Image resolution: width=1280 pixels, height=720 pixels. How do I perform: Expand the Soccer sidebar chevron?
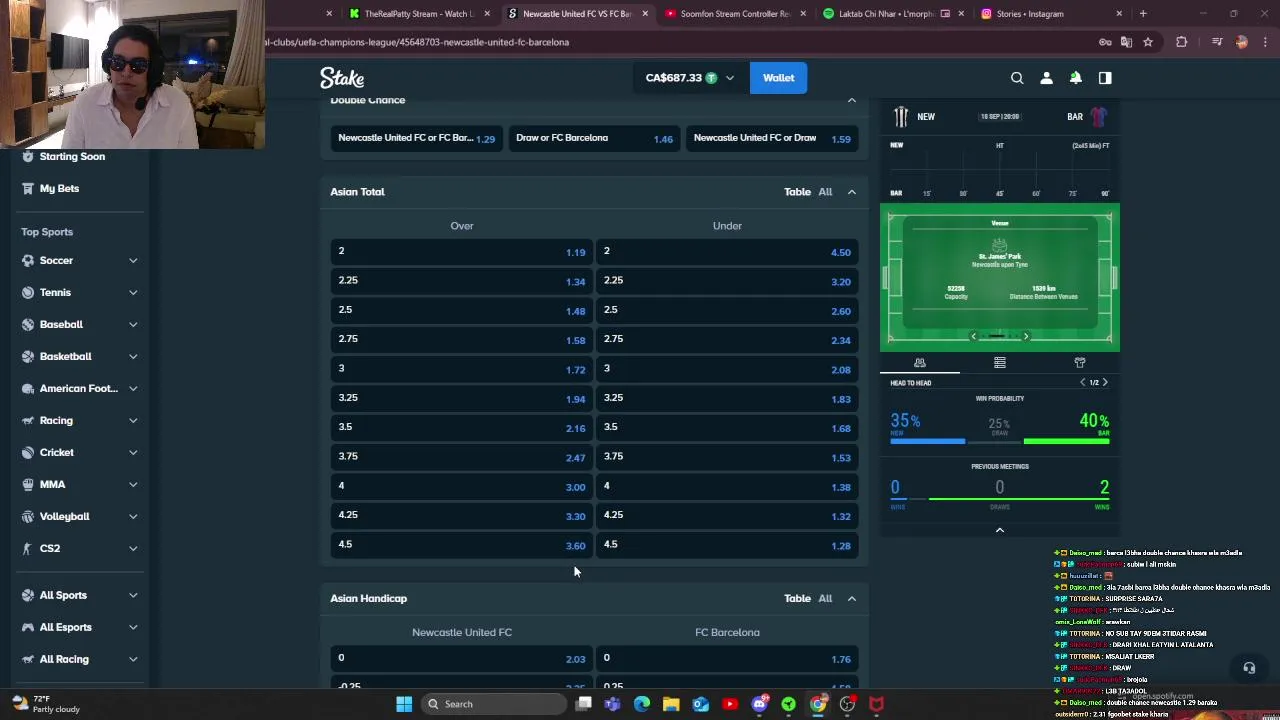(133, 260)
